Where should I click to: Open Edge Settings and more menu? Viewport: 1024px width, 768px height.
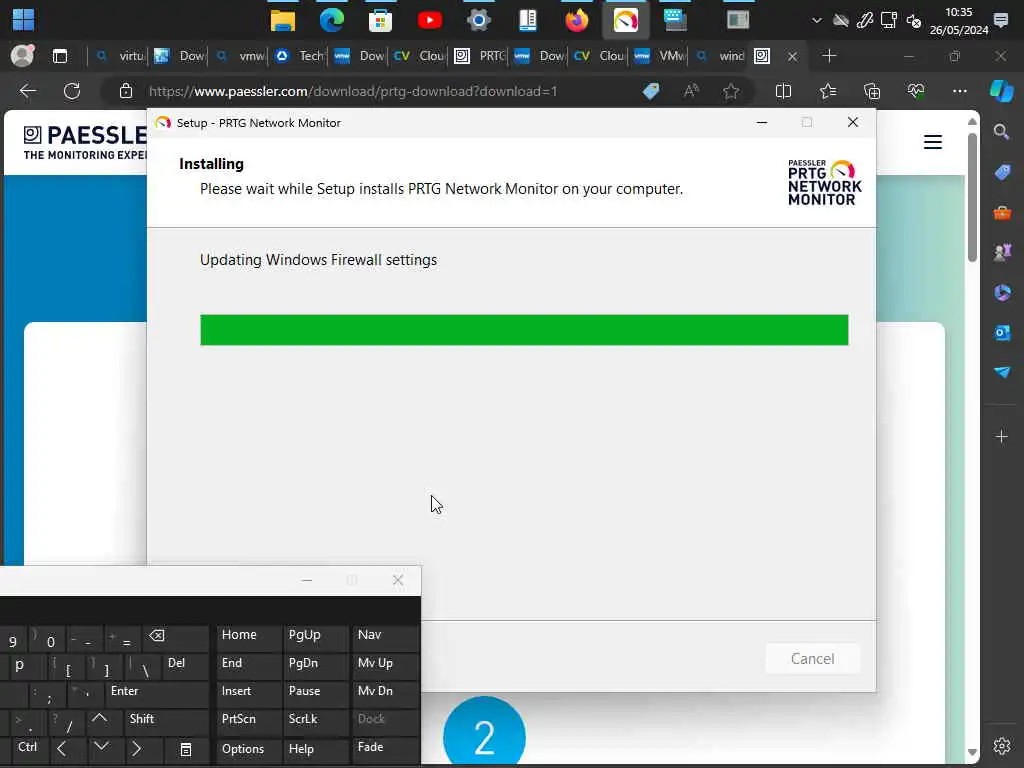click(x=959, y=91)
